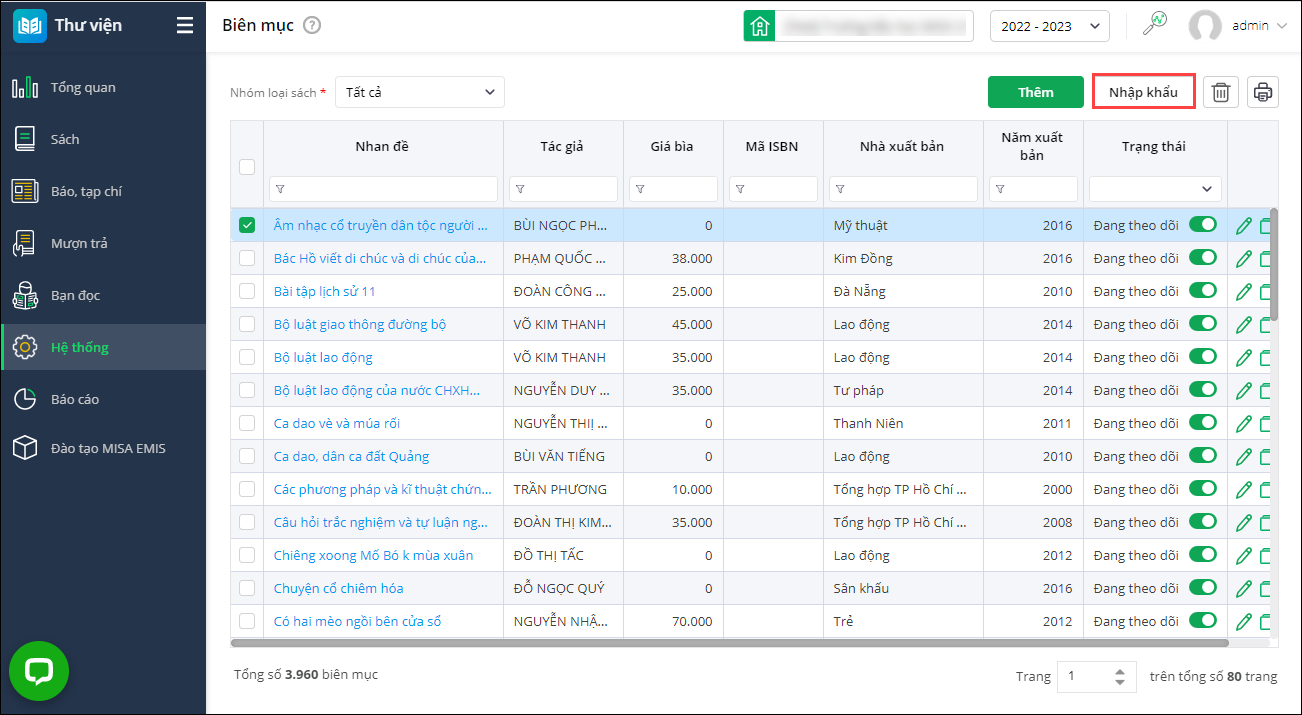The width and height of the screenshot is (1302, 715).
Task: Click the green home icon in header
Action: click(759, 26)
